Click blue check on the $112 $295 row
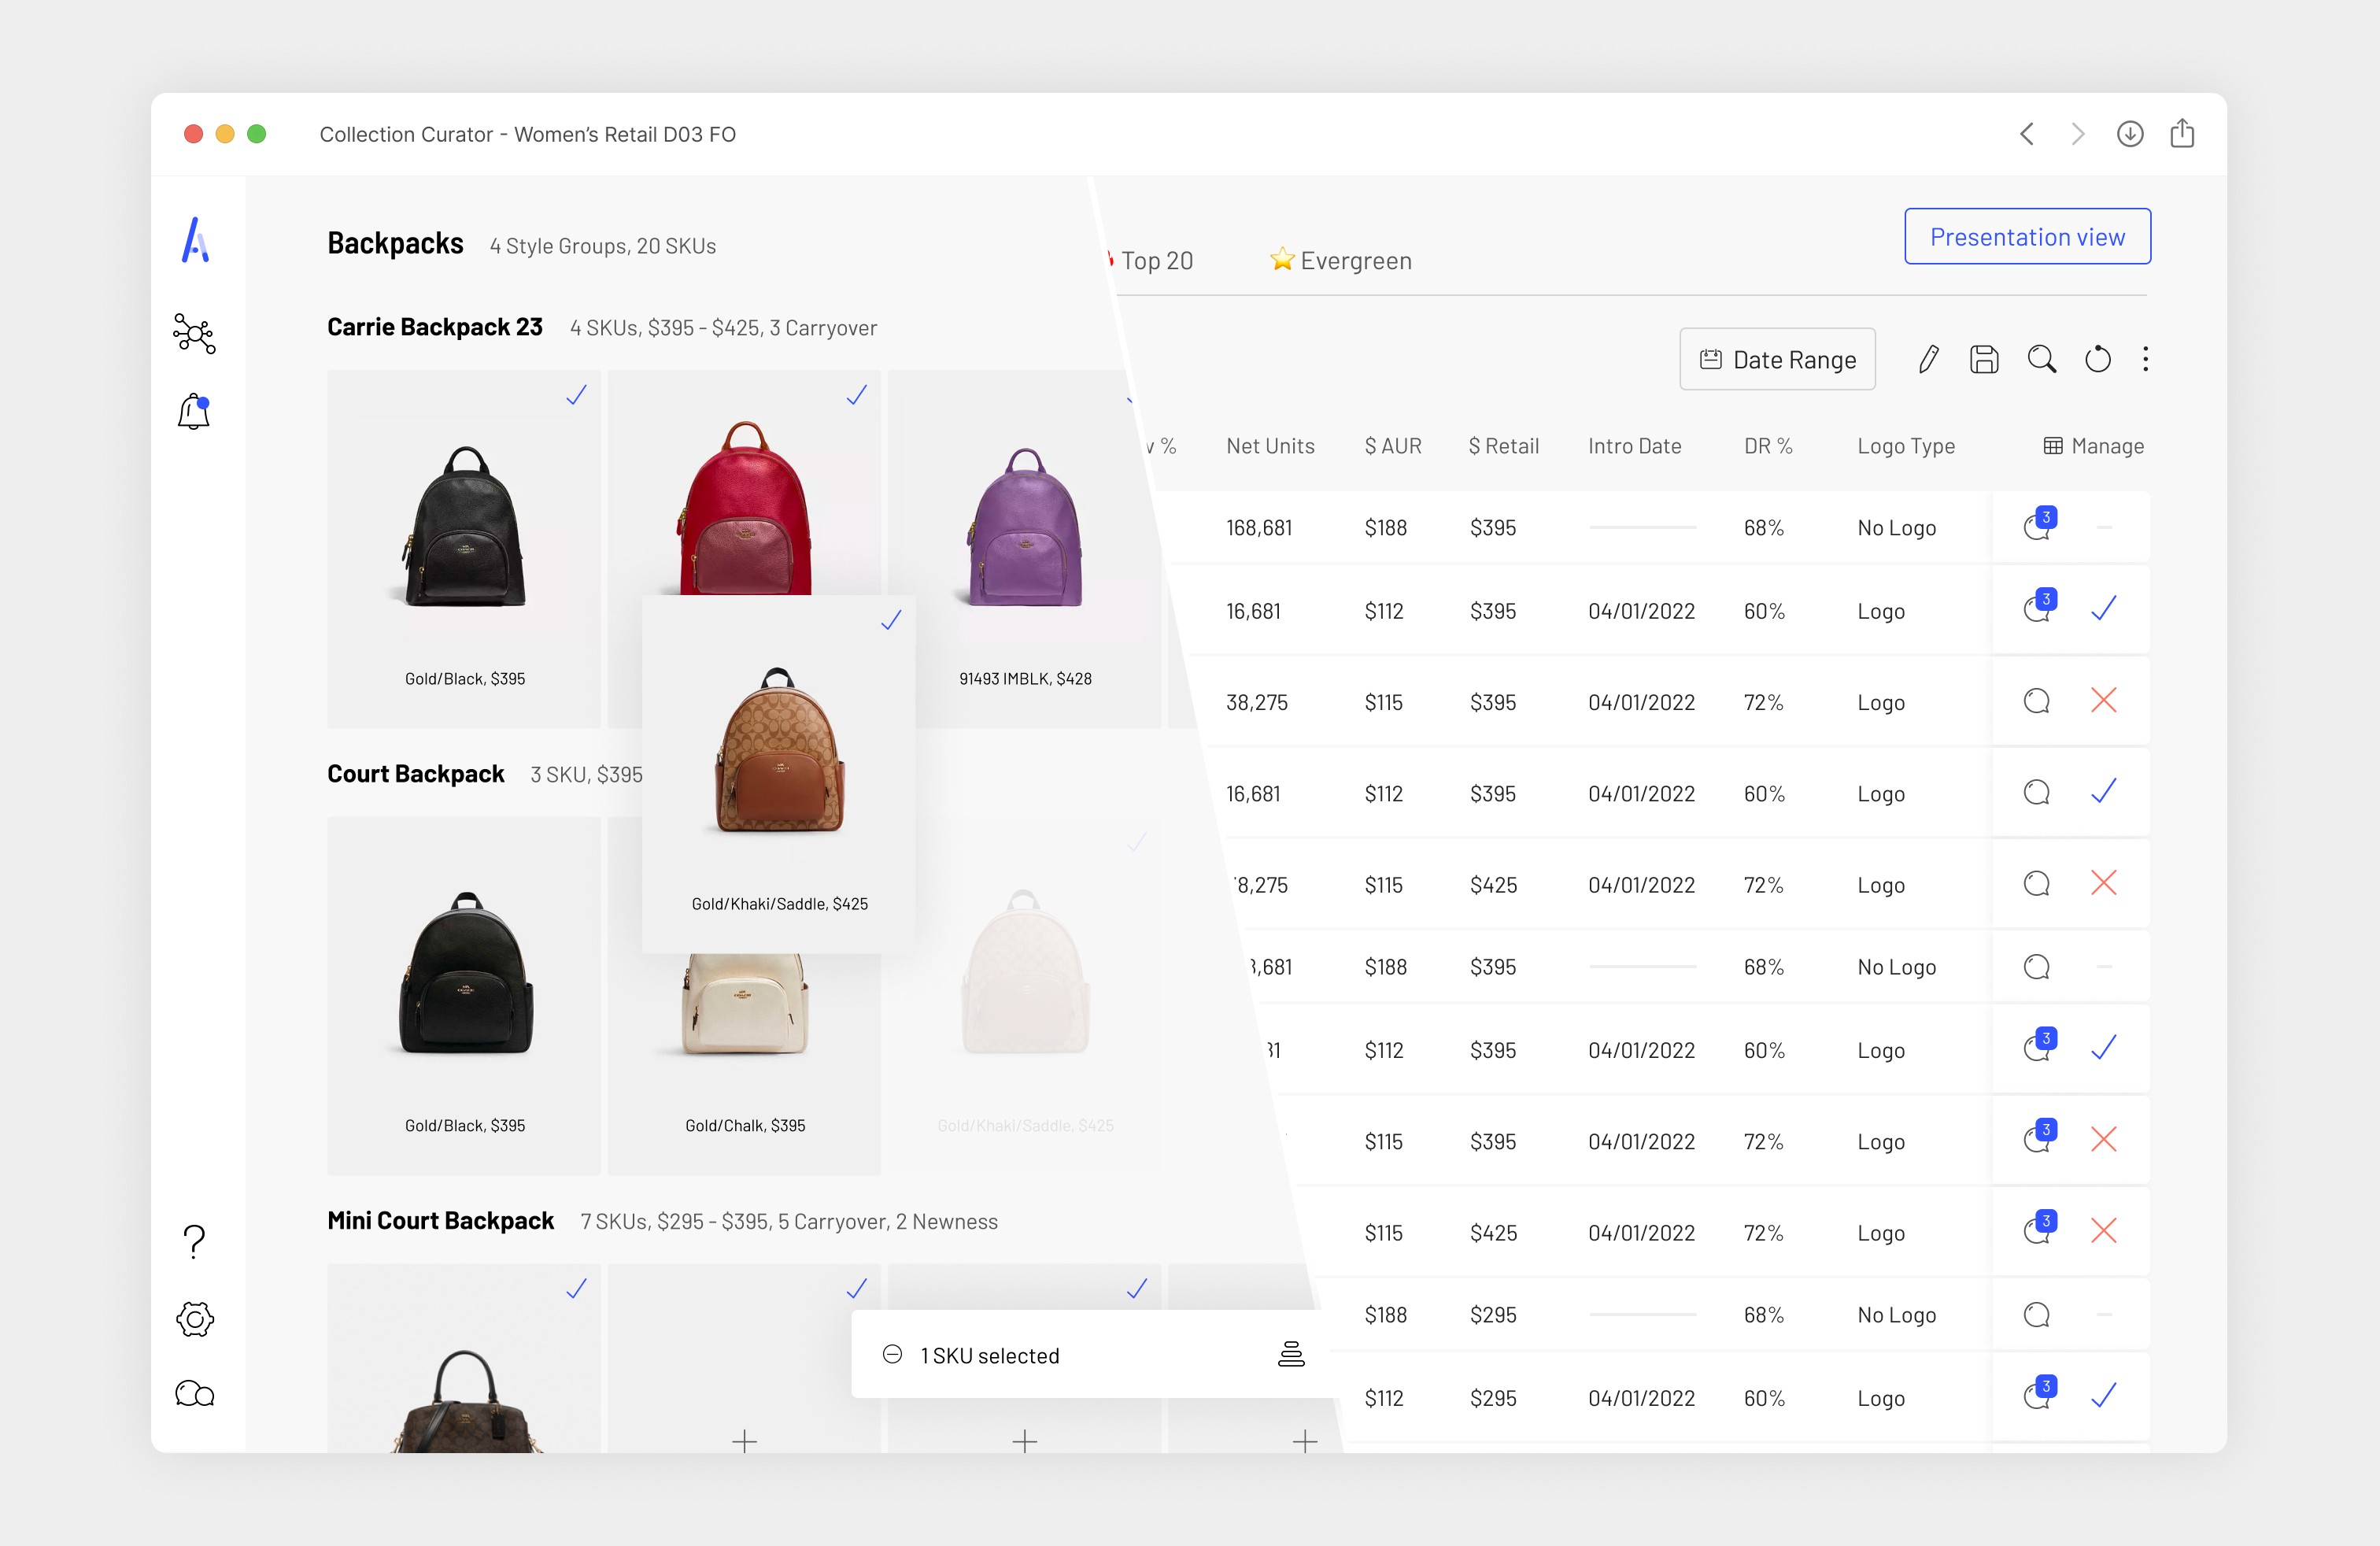 coord(2104,1394)
